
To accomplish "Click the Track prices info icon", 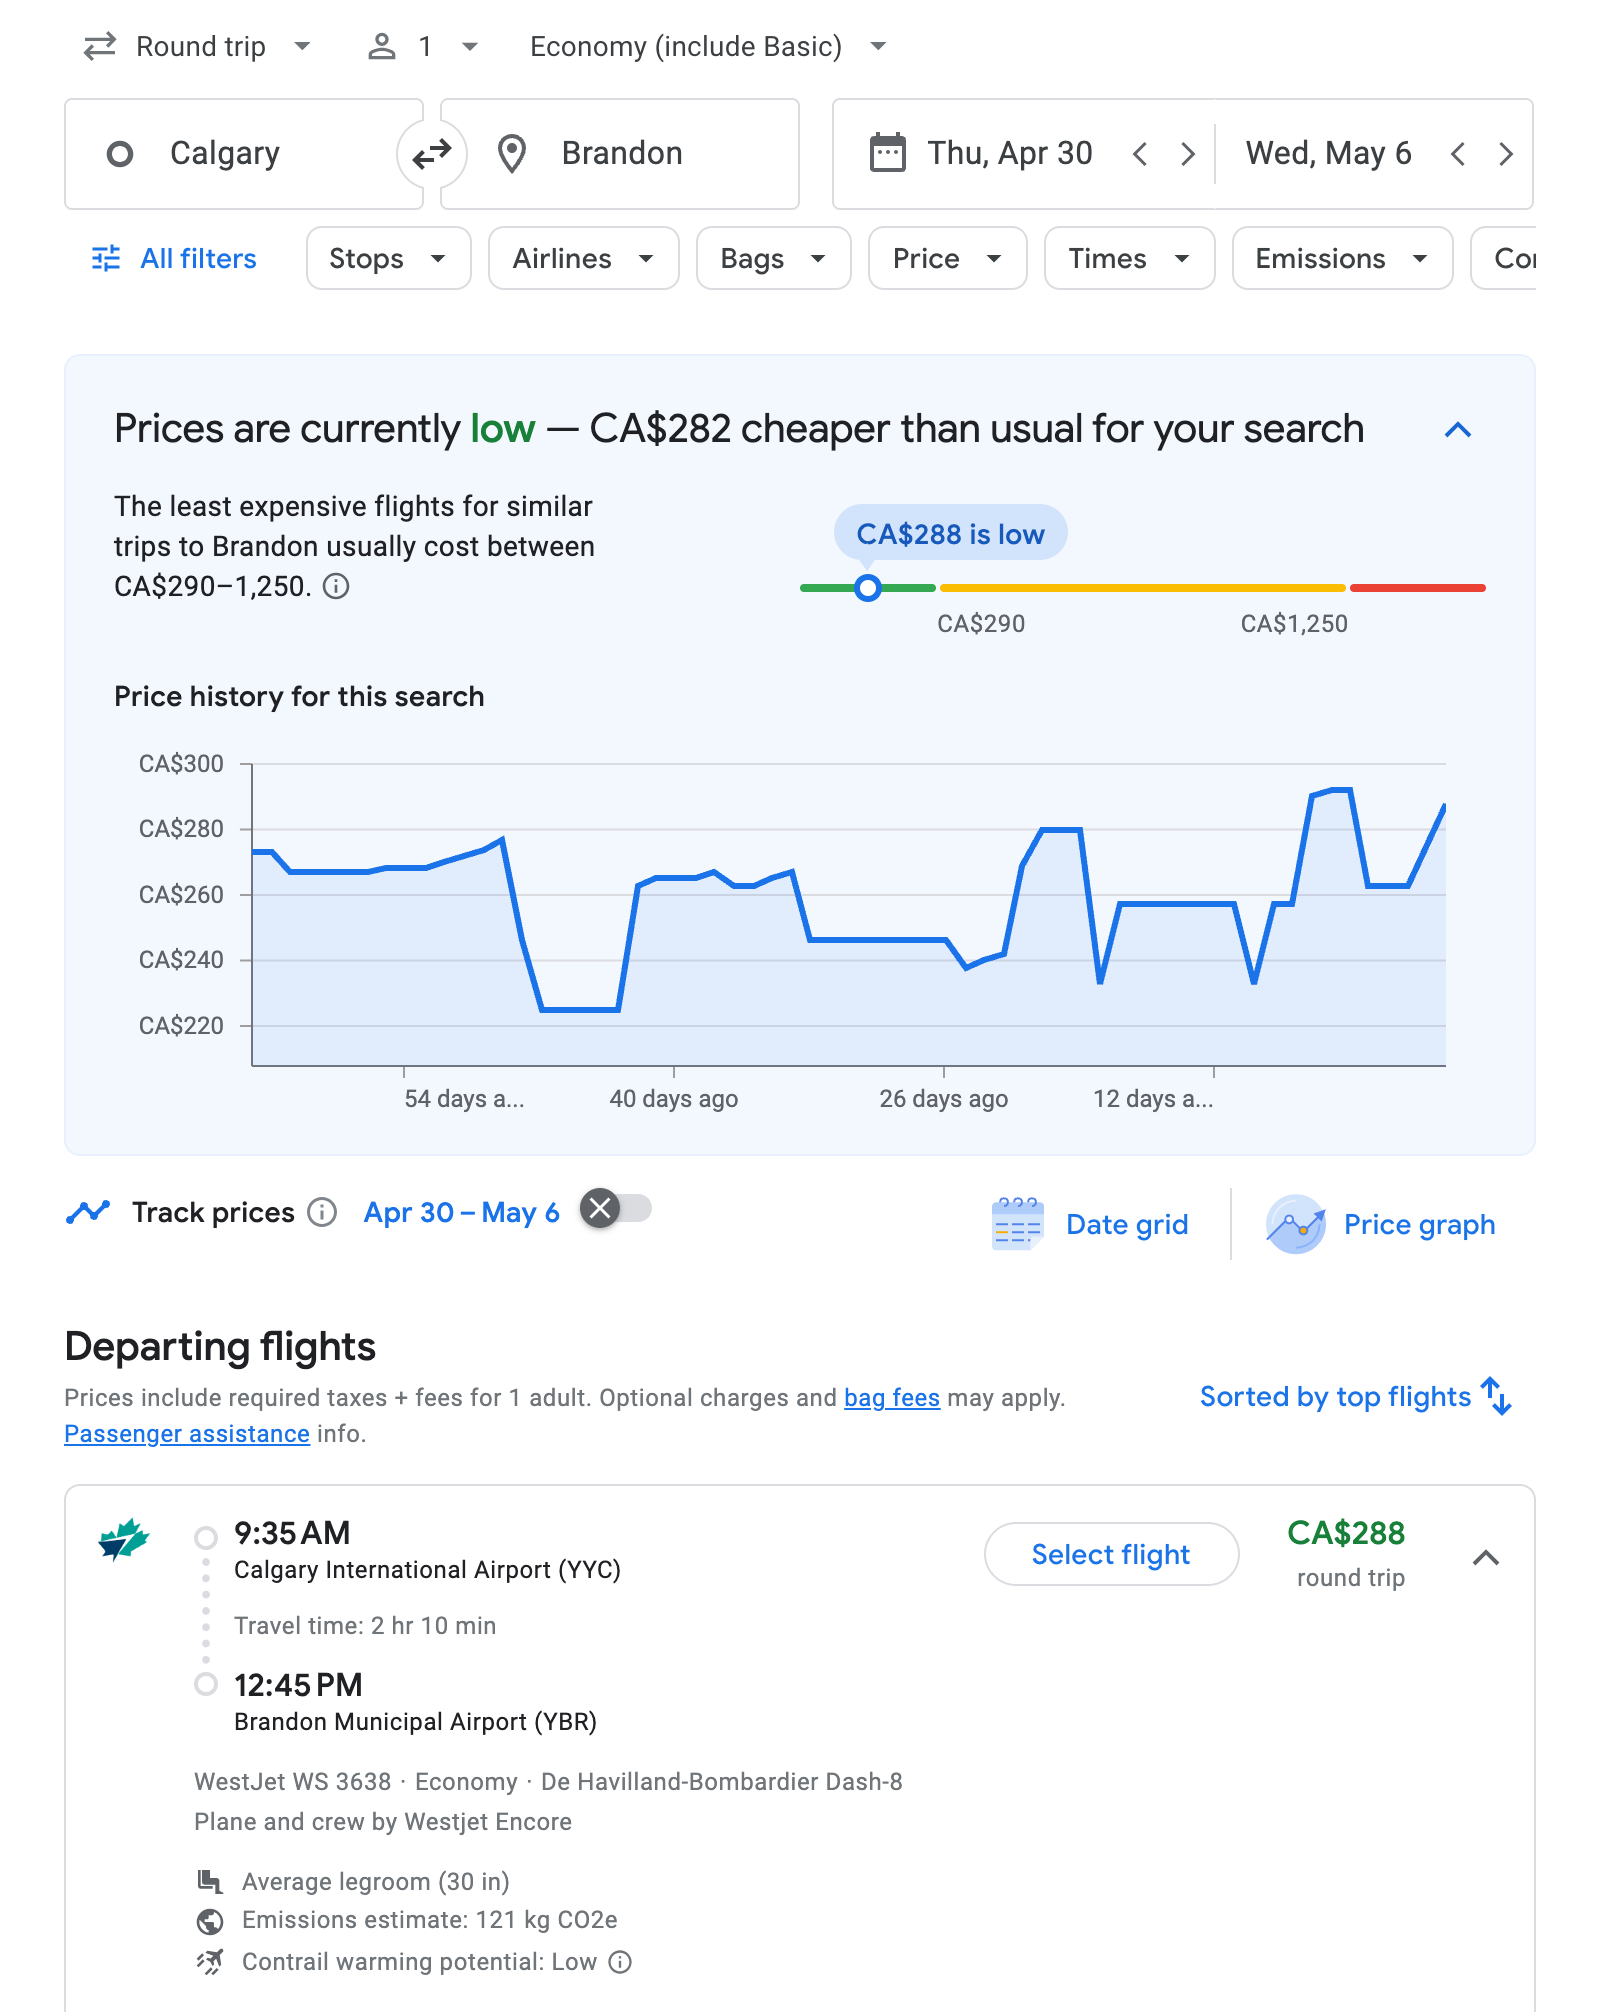I will point(322,1212).
